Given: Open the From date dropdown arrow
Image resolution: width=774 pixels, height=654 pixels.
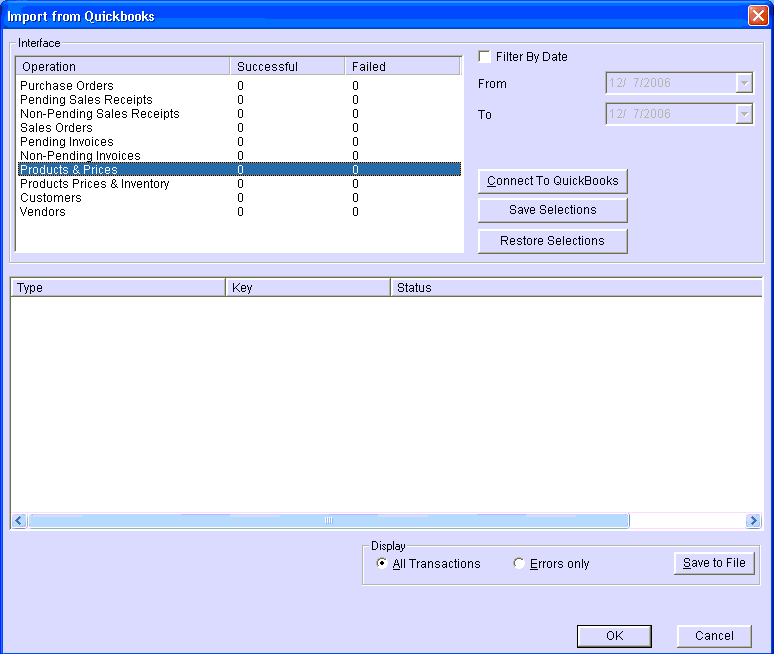Looking at the screenshot, I should [744, 83].
